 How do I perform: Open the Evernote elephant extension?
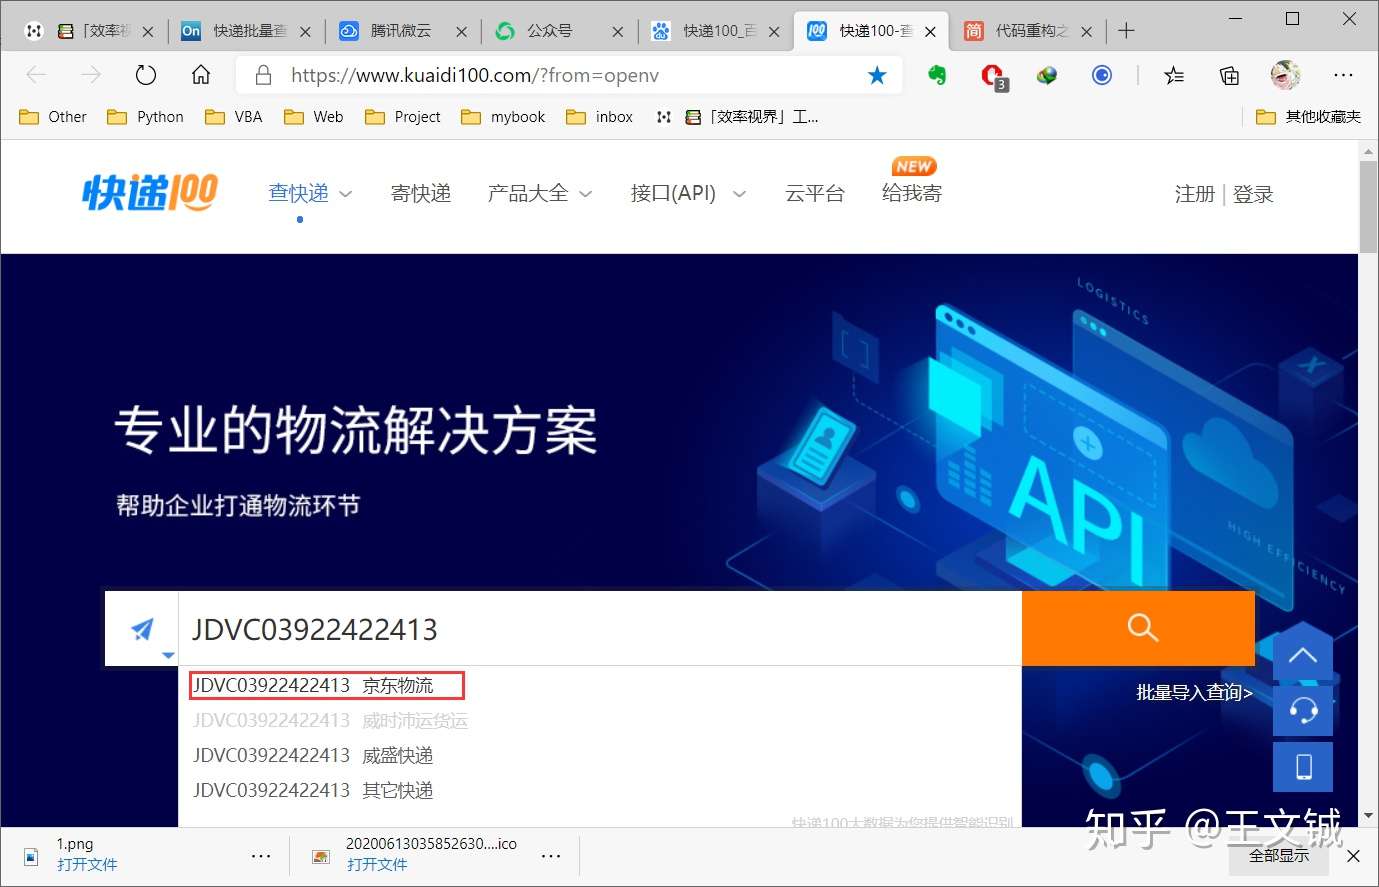[x=937, y=75]
